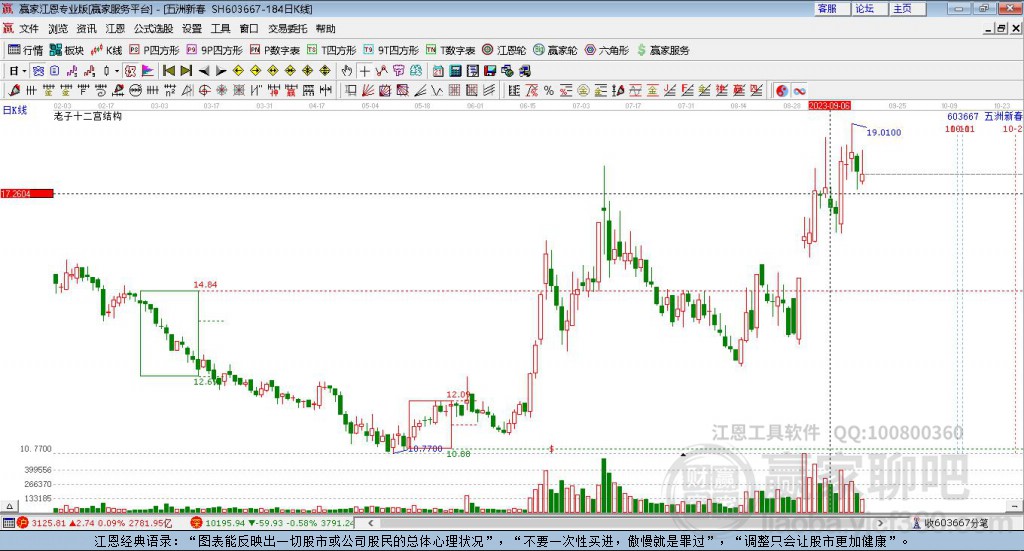Click 收603667分笔 status entry
This screenshot has width=1024, height=551.
click(x=950, y=523)
